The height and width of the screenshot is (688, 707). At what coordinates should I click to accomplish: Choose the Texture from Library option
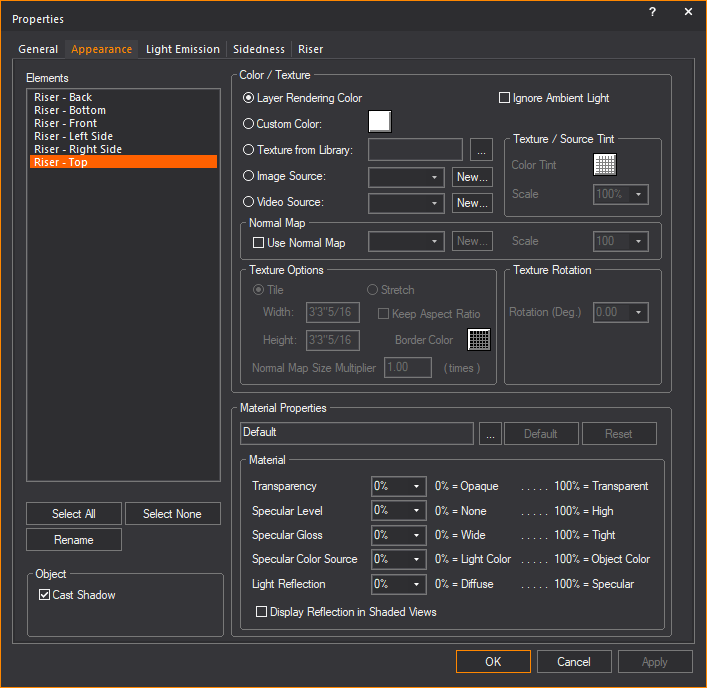coord(249,150)
